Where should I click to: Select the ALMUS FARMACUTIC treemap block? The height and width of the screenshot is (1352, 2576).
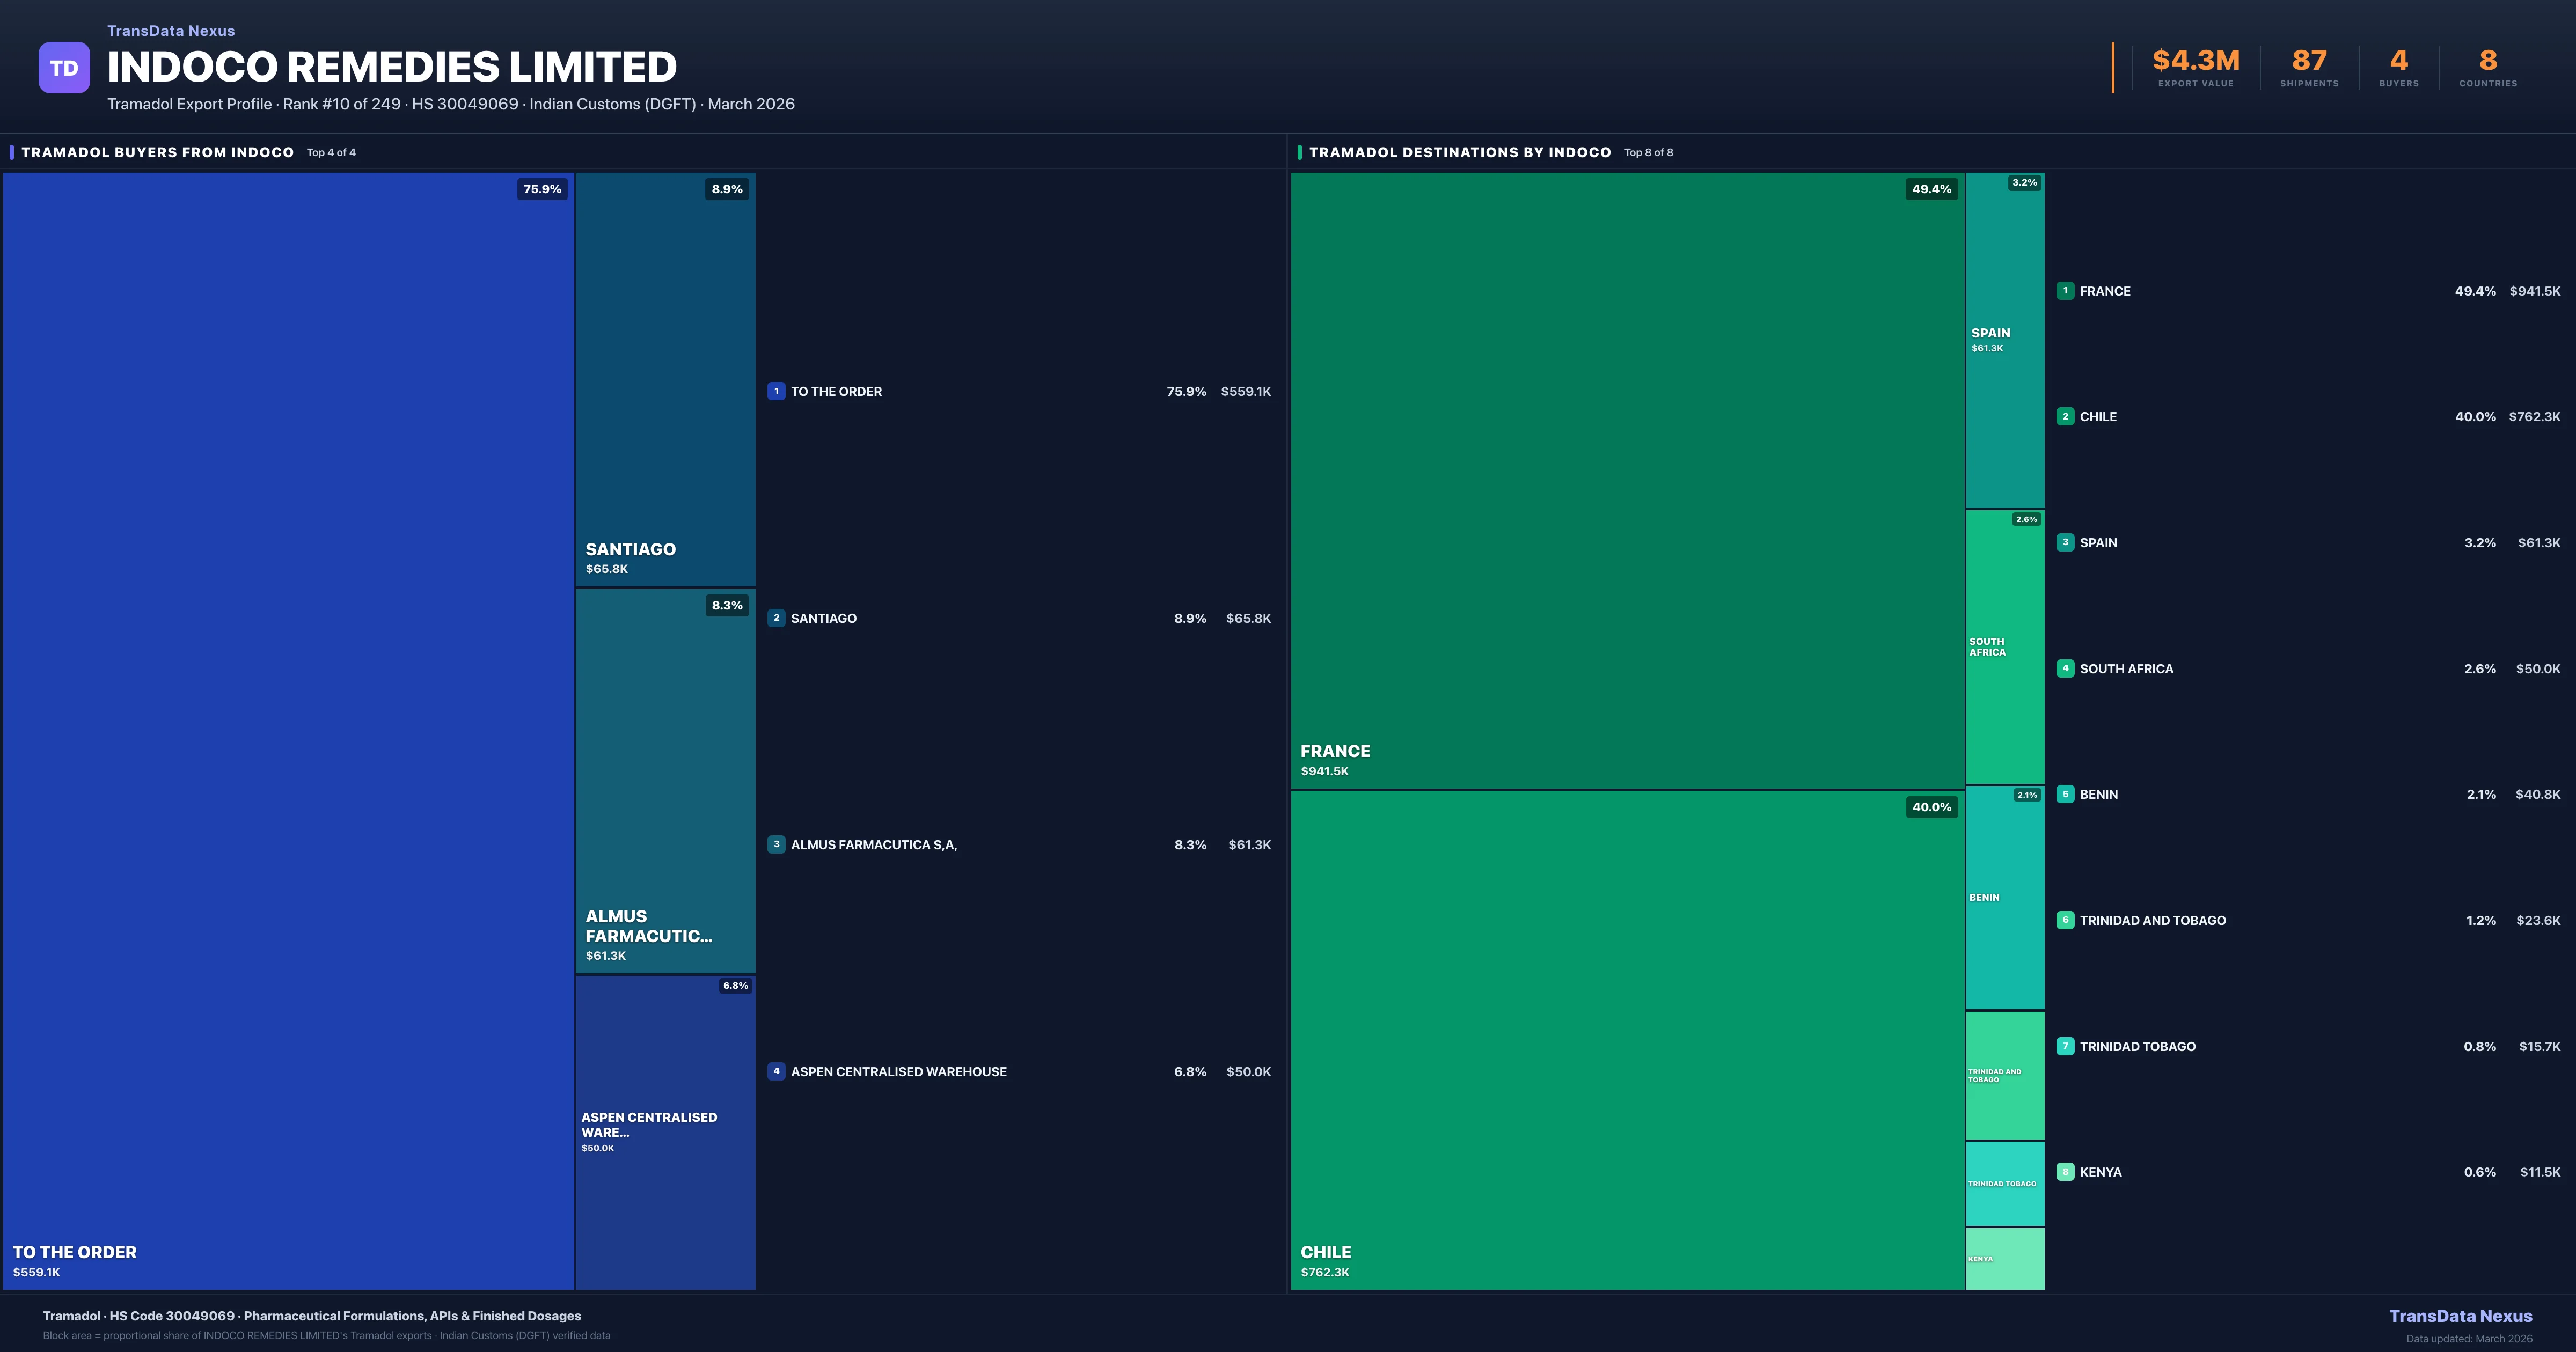665,780
